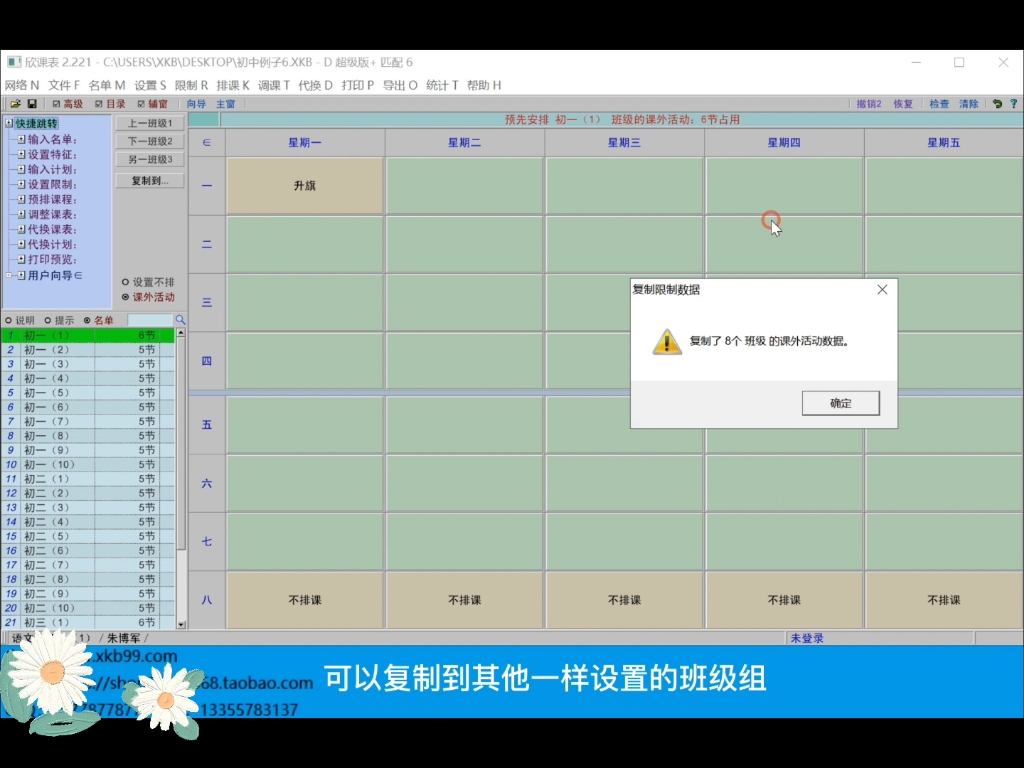Click the green undo arrow icon on the right
Viewport: 1024px width, 768px height.
click(996, 103)
